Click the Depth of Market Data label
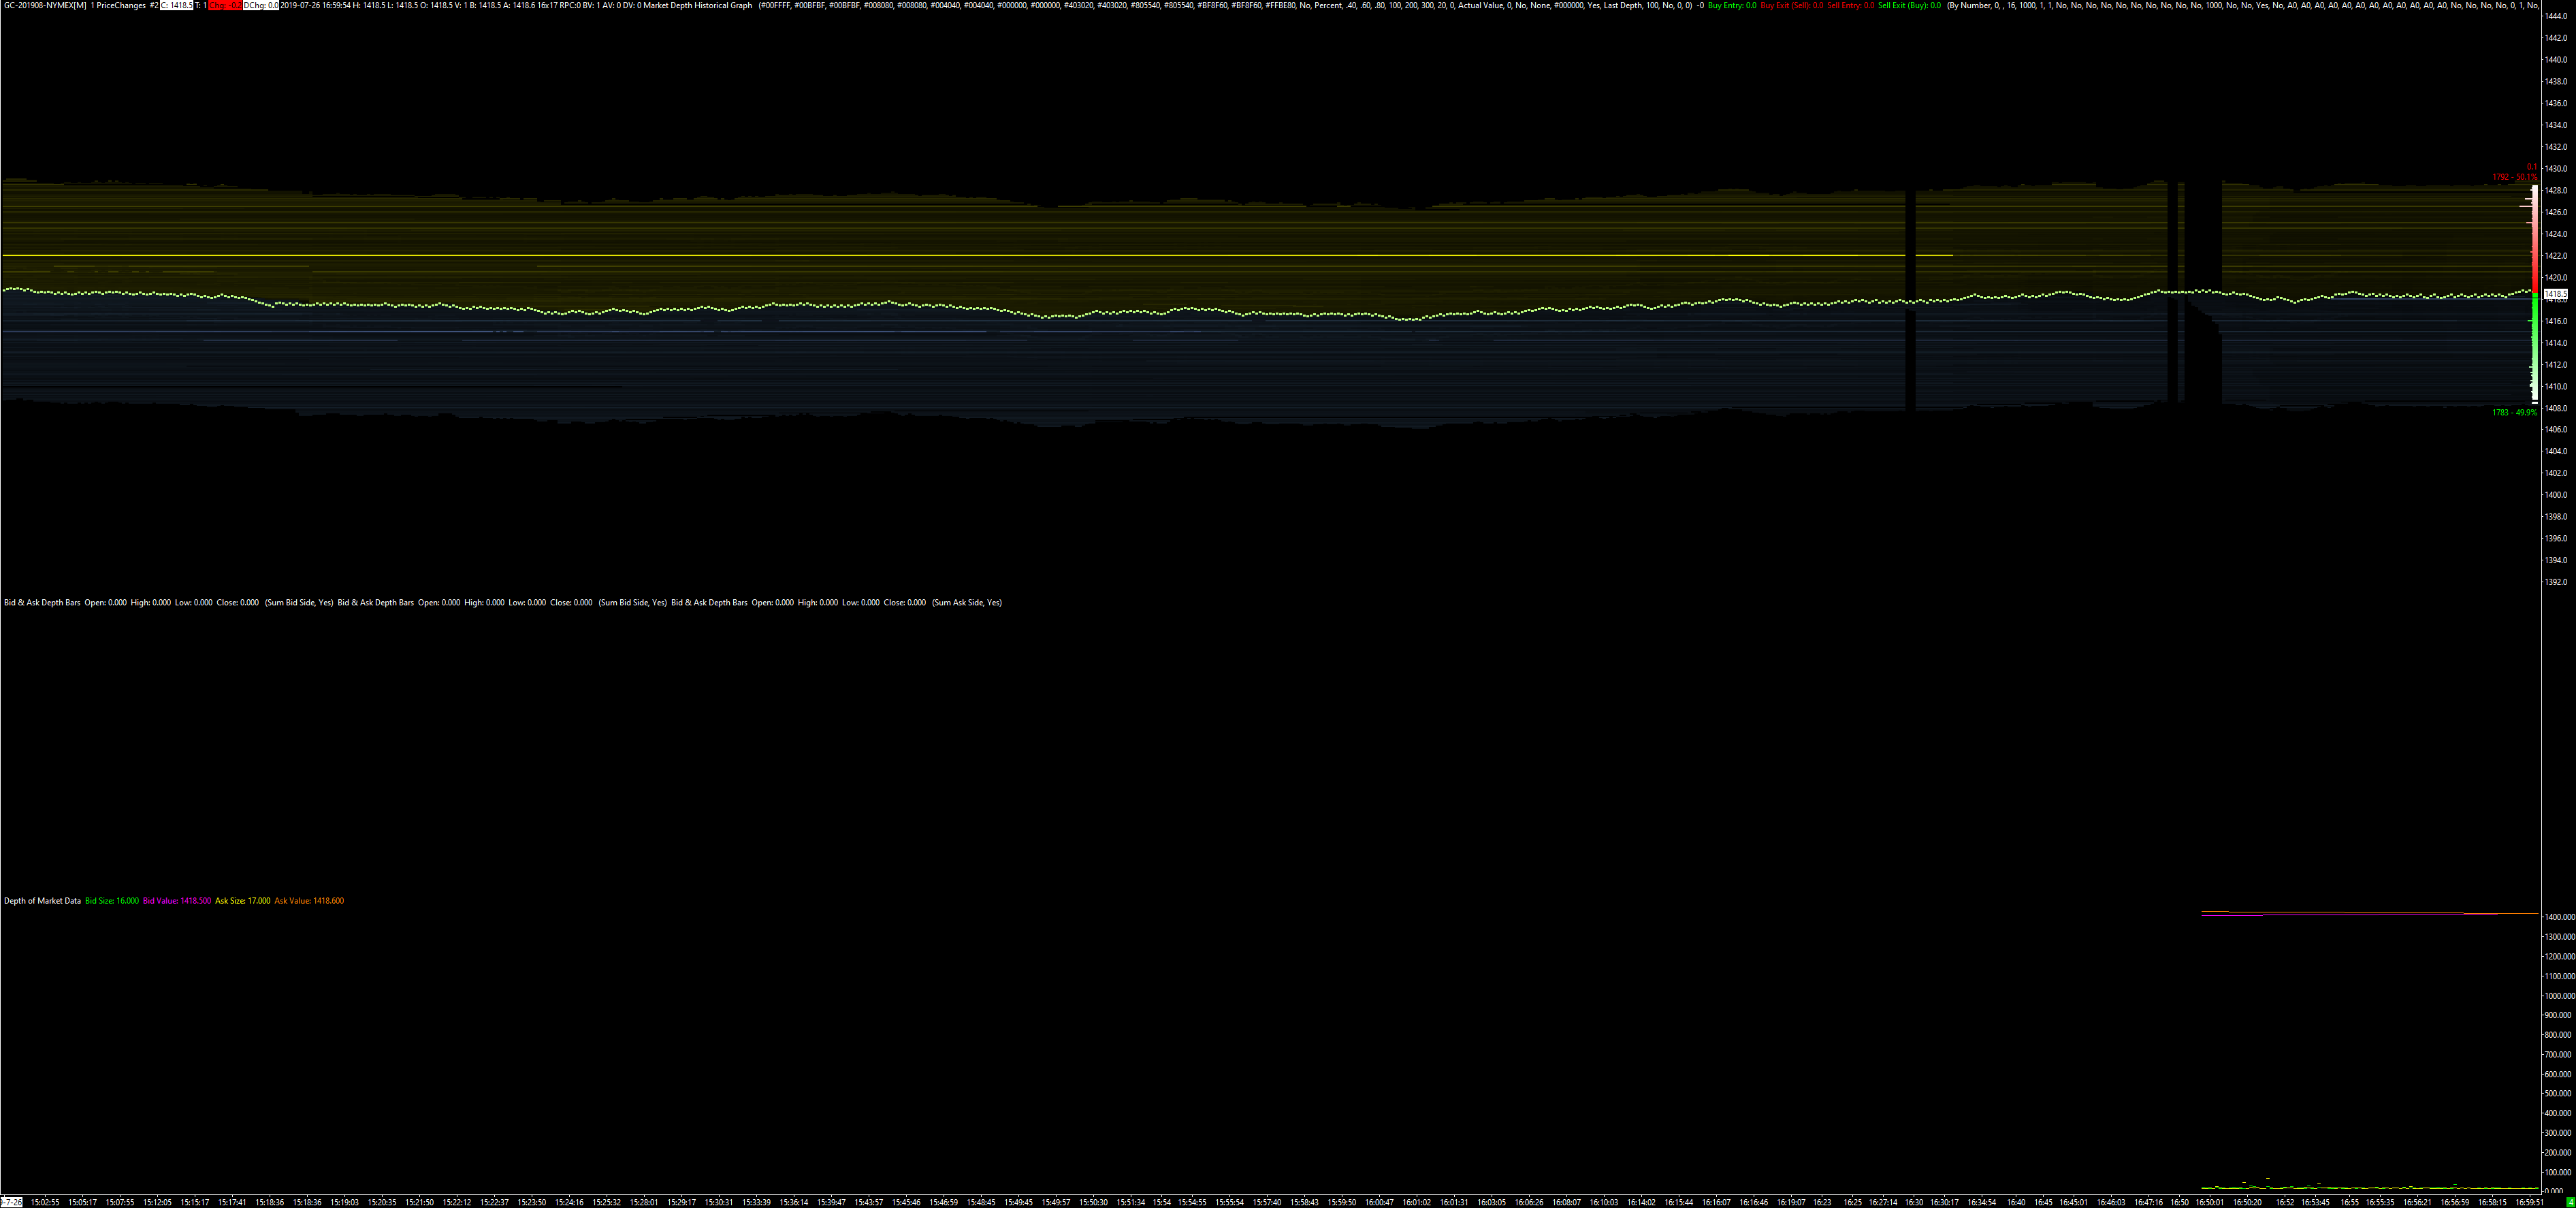The image size is (2576, 1208). [x=42, y=901]
